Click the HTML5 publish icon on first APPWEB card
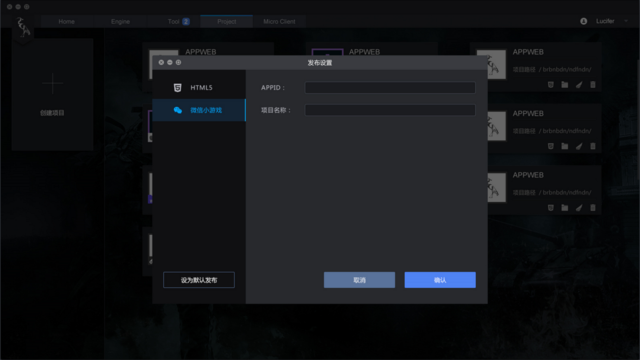Image resolution: width=640 pixels, height=360 pixels. [551, 84]
